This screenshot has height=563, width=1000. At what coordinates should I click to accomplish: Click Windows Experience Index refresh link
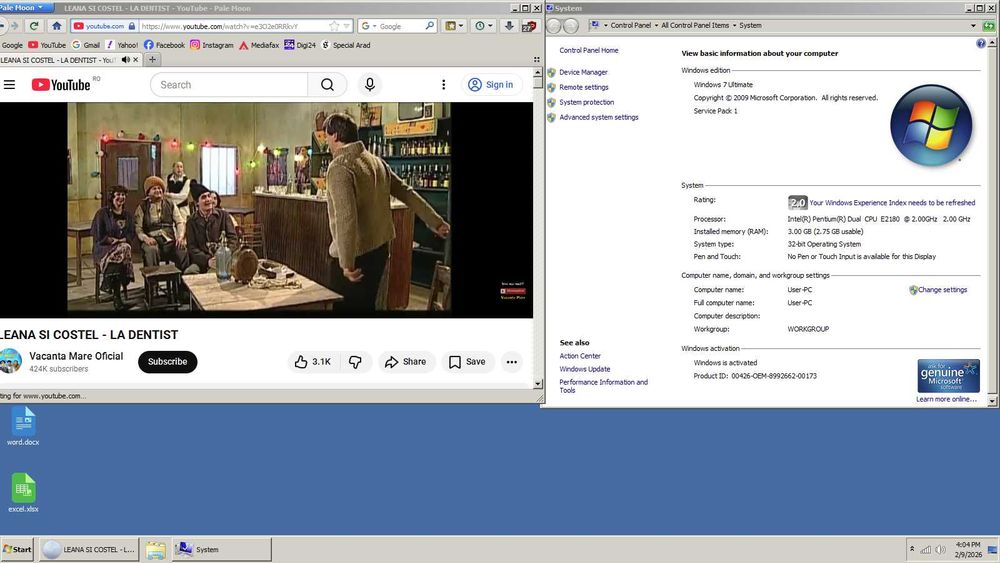892,203
